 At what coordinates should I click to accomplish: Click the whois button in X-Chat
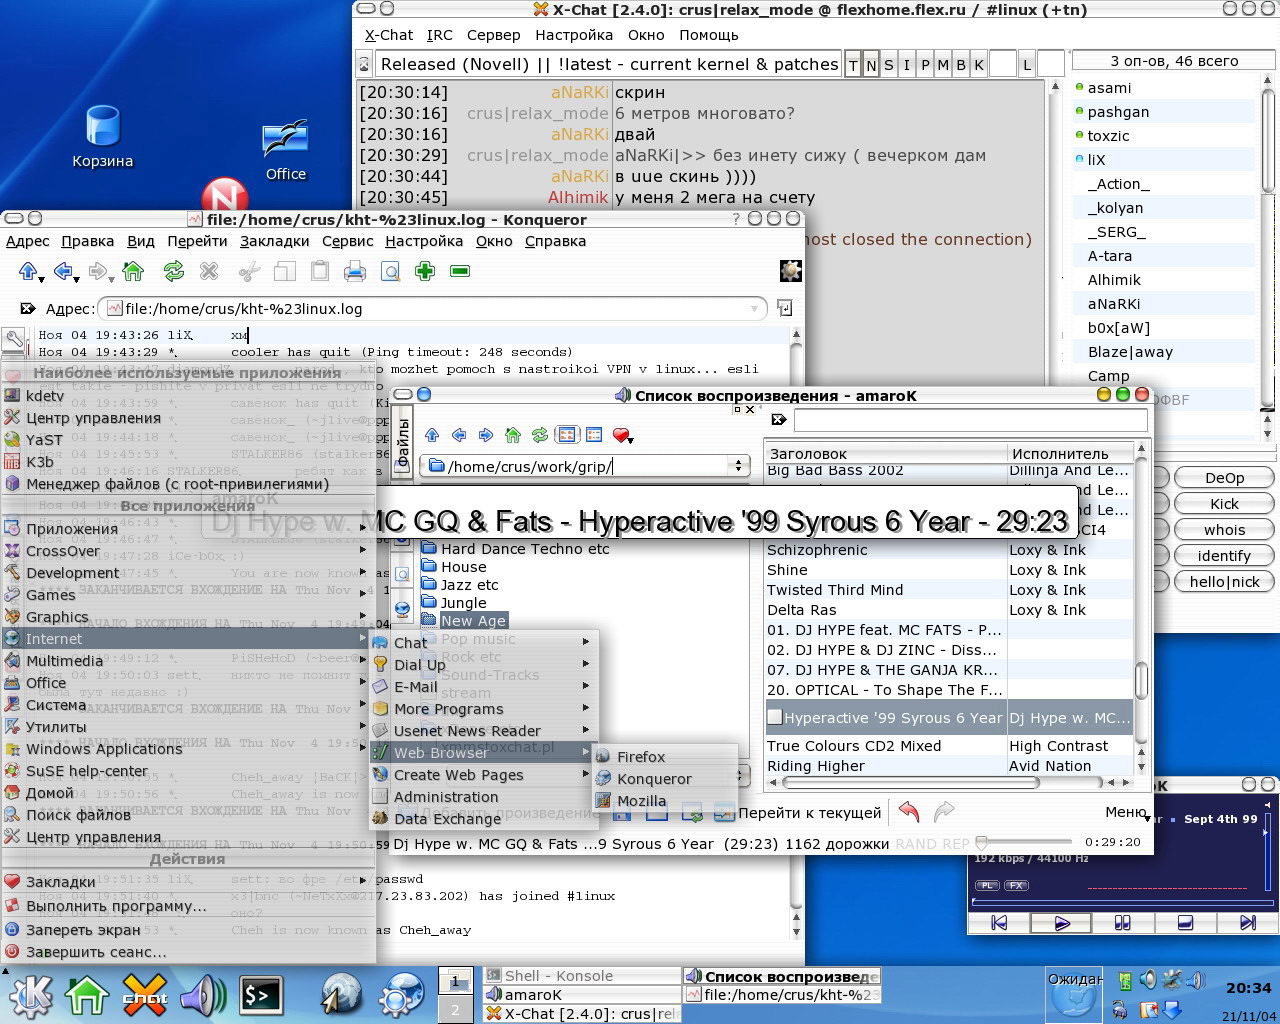[x=1224, y=530]
